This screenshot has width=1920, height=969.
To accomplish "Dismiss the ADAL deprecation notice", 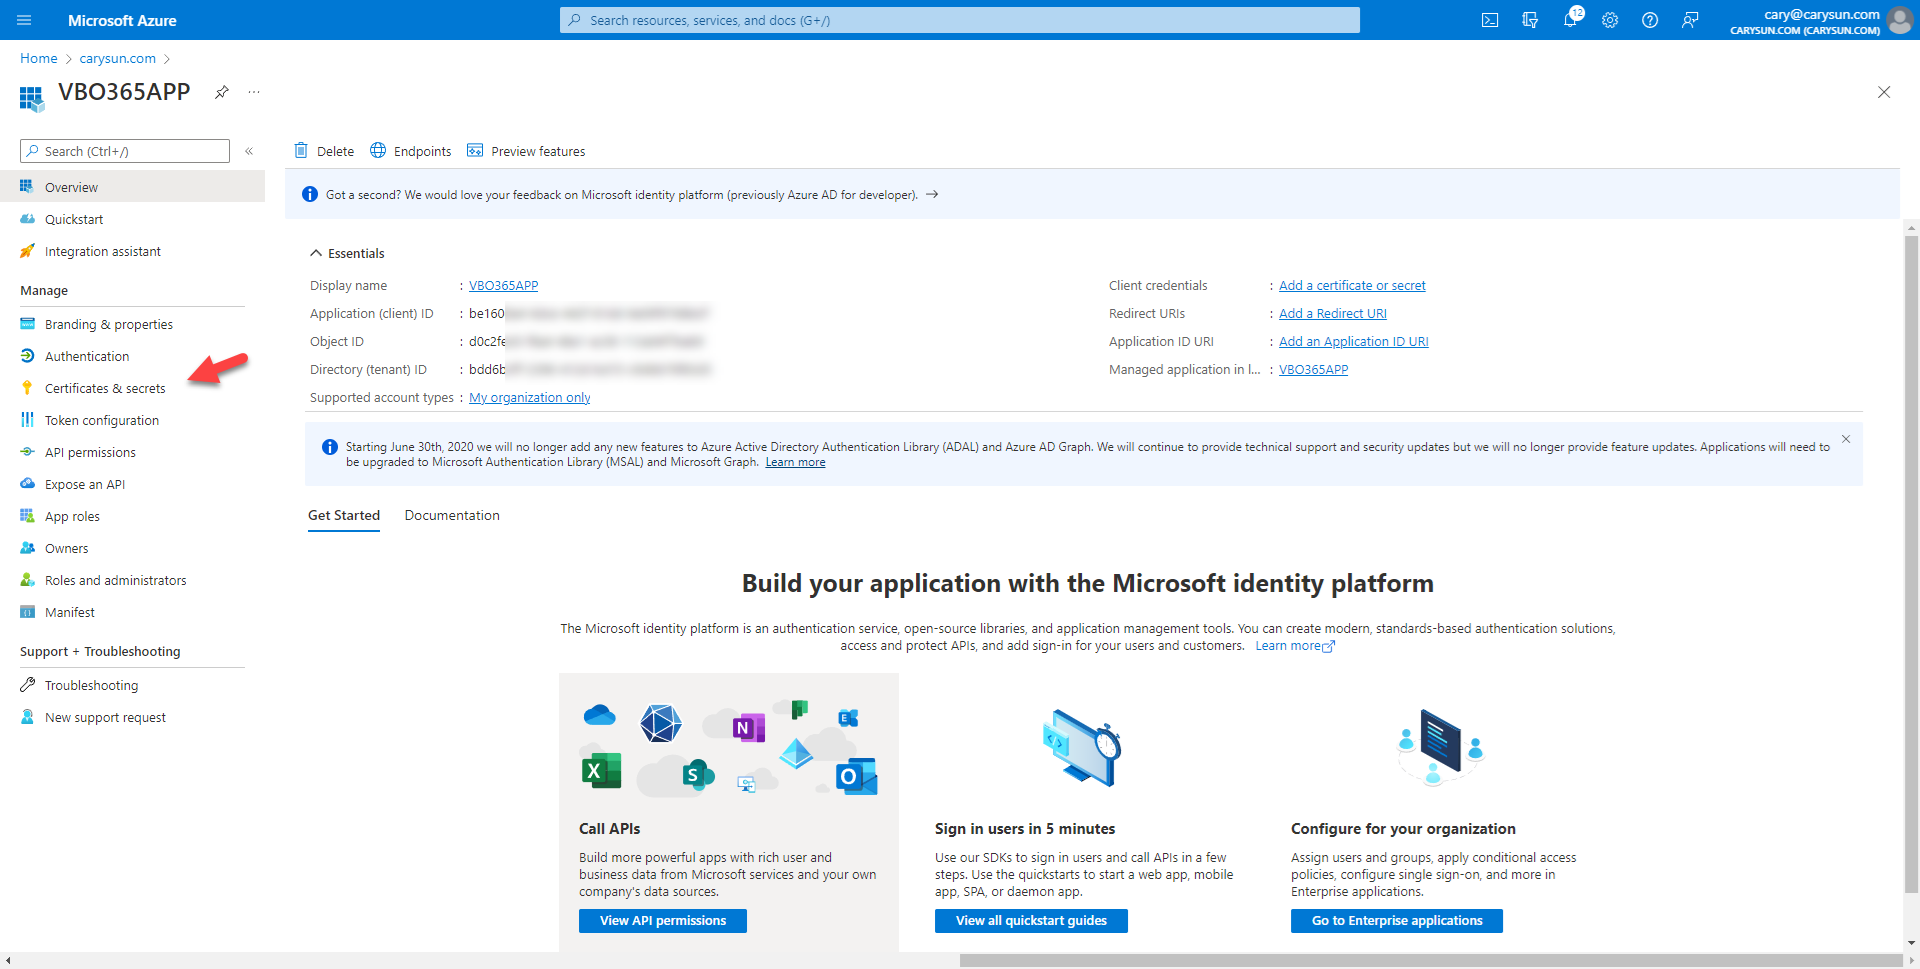I will 1846,439.
